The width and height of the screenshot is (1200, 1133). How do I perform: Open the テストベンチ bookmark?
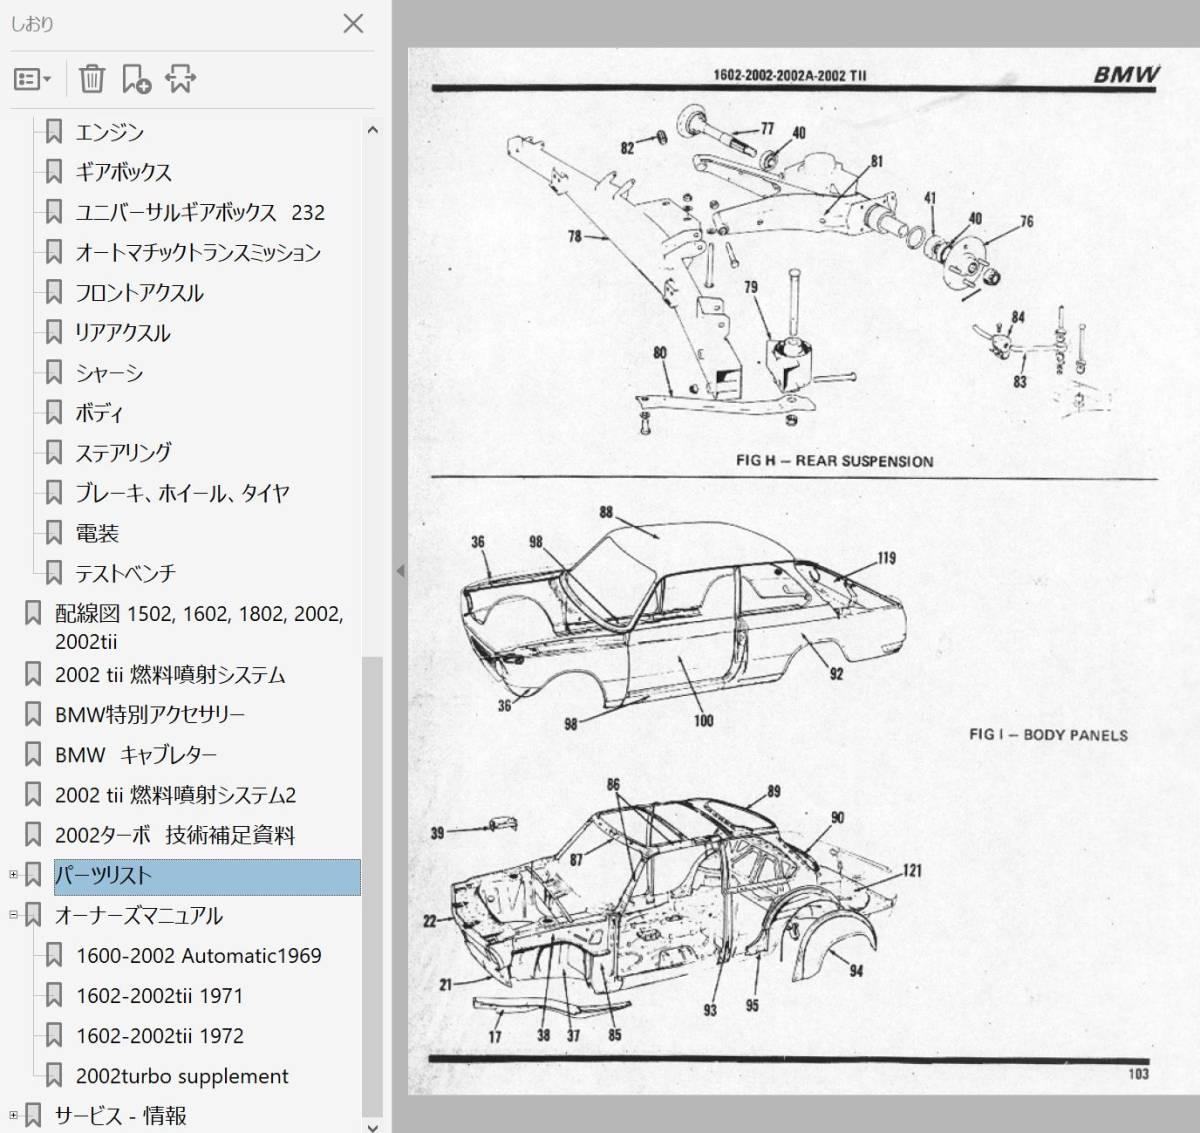click(x=125, y=573)
